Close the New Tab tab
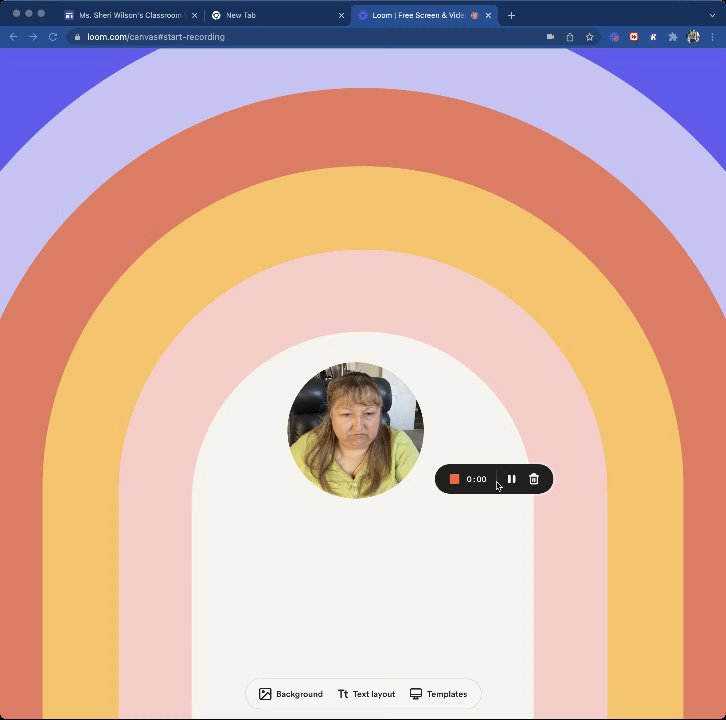The width and height of the screenshot is (726, 720). 341,15
